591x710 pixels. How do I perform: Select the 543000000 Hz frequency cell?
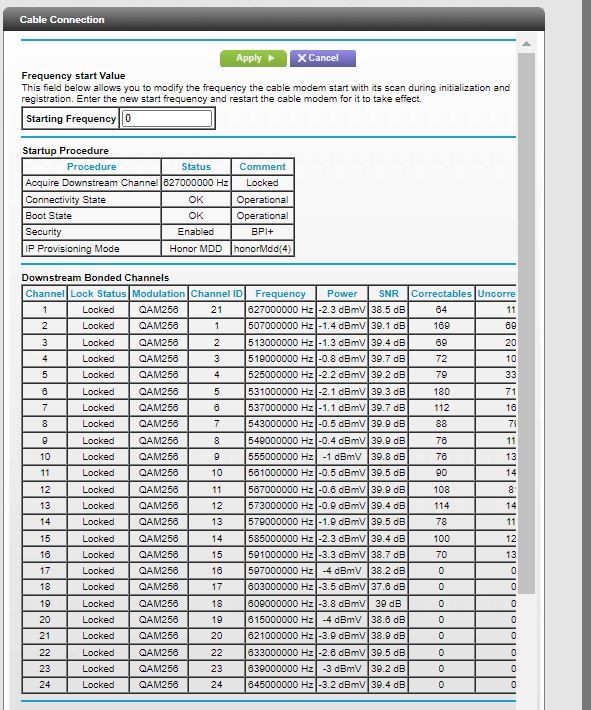click(281, 424)
